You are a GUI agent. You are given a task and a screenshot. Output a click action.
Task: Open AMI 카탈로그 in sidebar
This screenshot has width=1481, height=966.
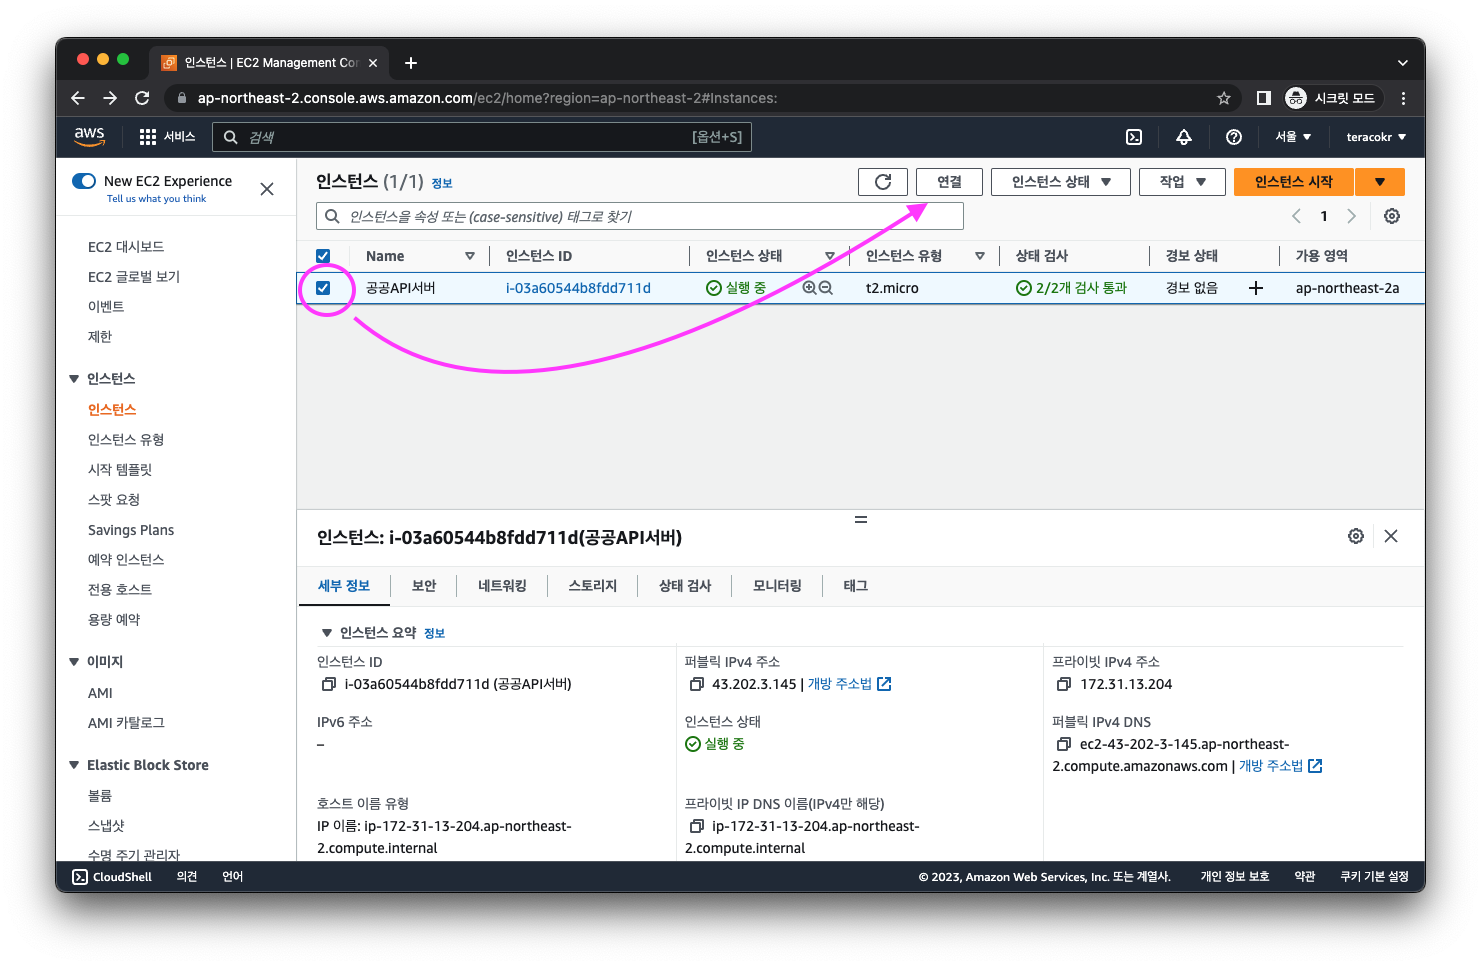pos(126,723)
